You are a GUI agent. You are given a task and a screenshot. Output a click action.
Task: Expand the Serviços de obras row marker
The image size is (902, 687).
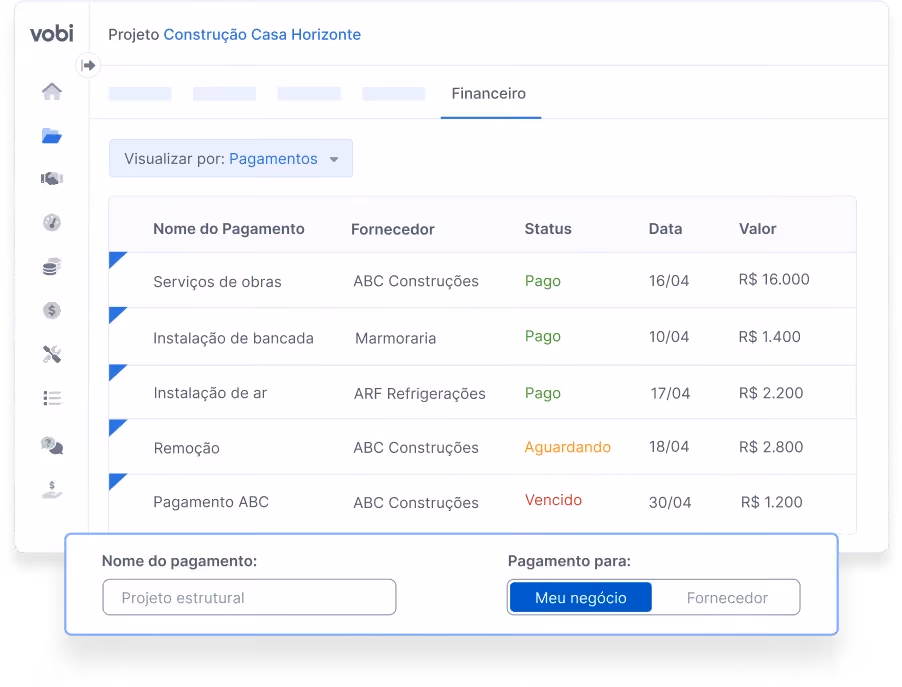tap(117, 260)
